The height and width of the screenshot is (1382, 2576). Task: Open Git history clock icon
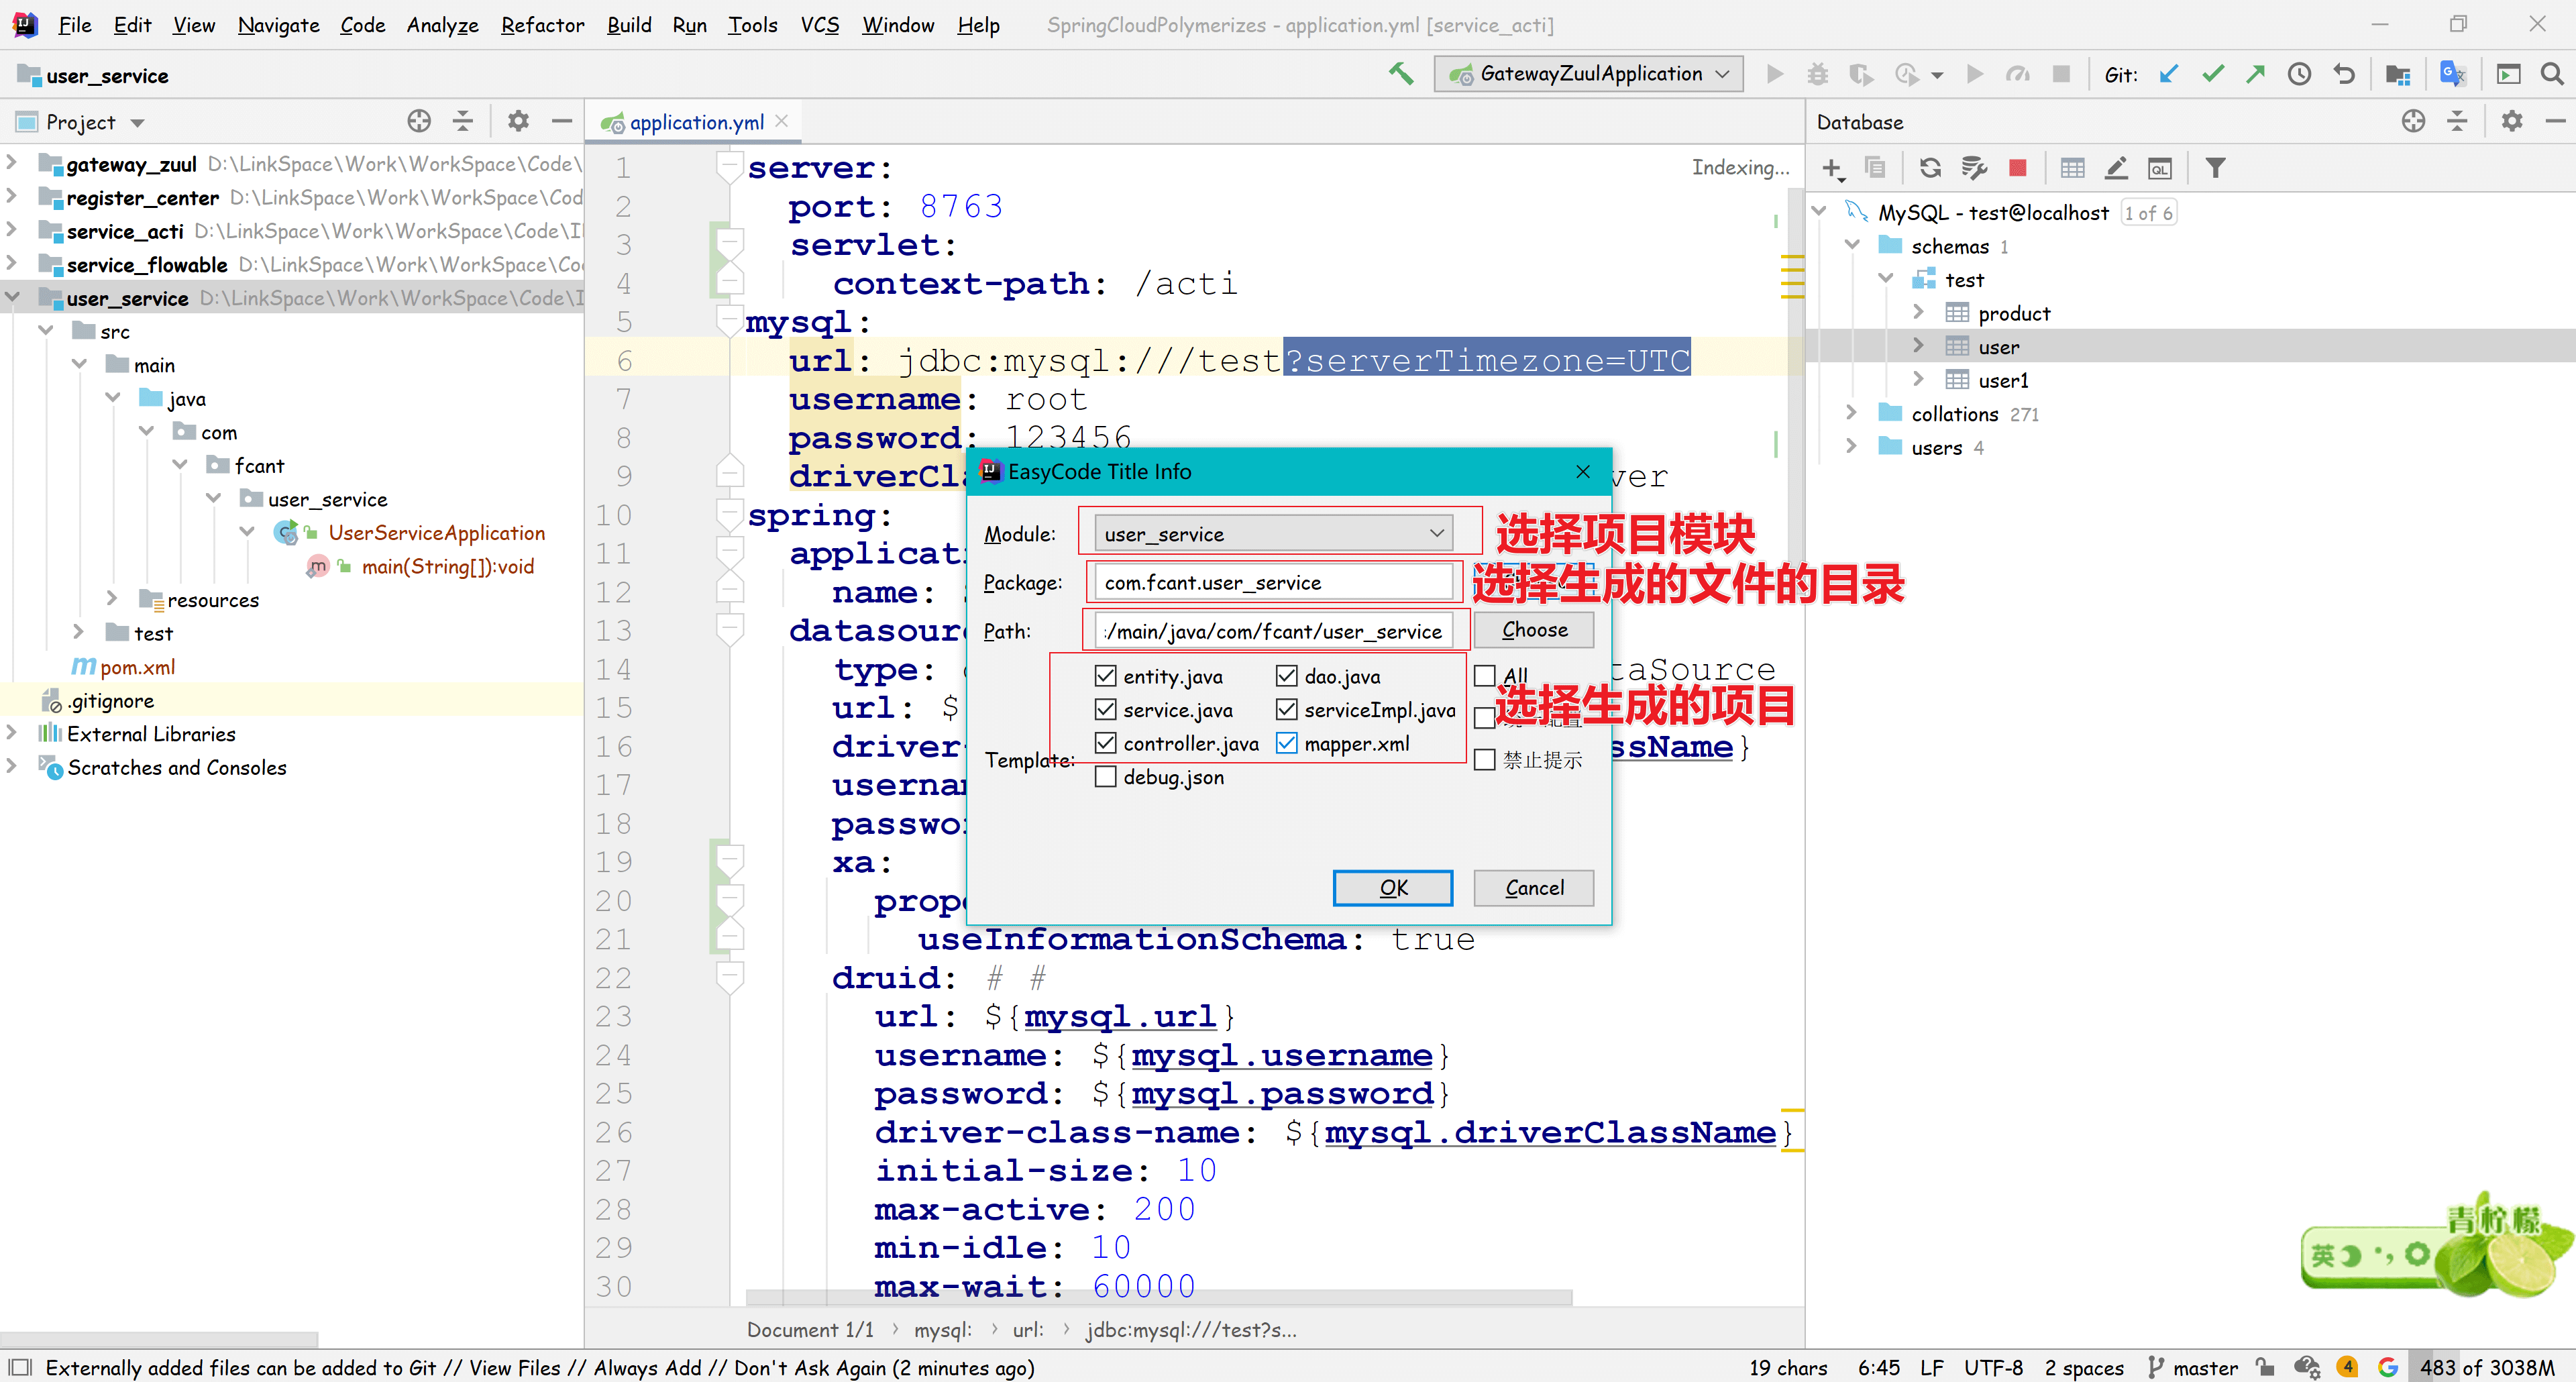tap(2299, 74)
